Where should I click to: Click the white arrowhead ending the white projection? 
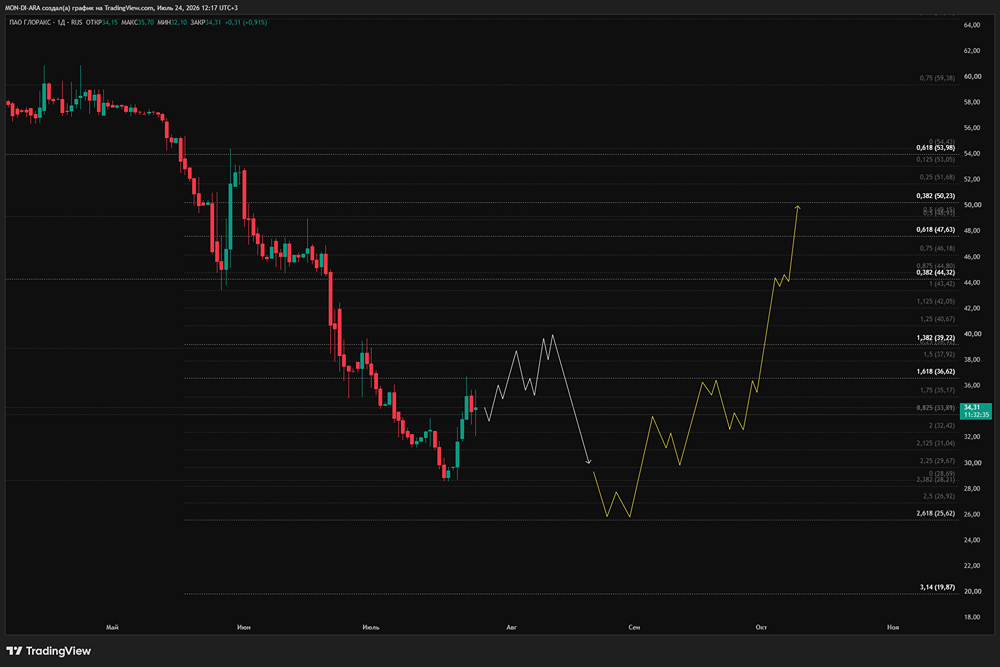pyautogui.click(x=589, y=461)
